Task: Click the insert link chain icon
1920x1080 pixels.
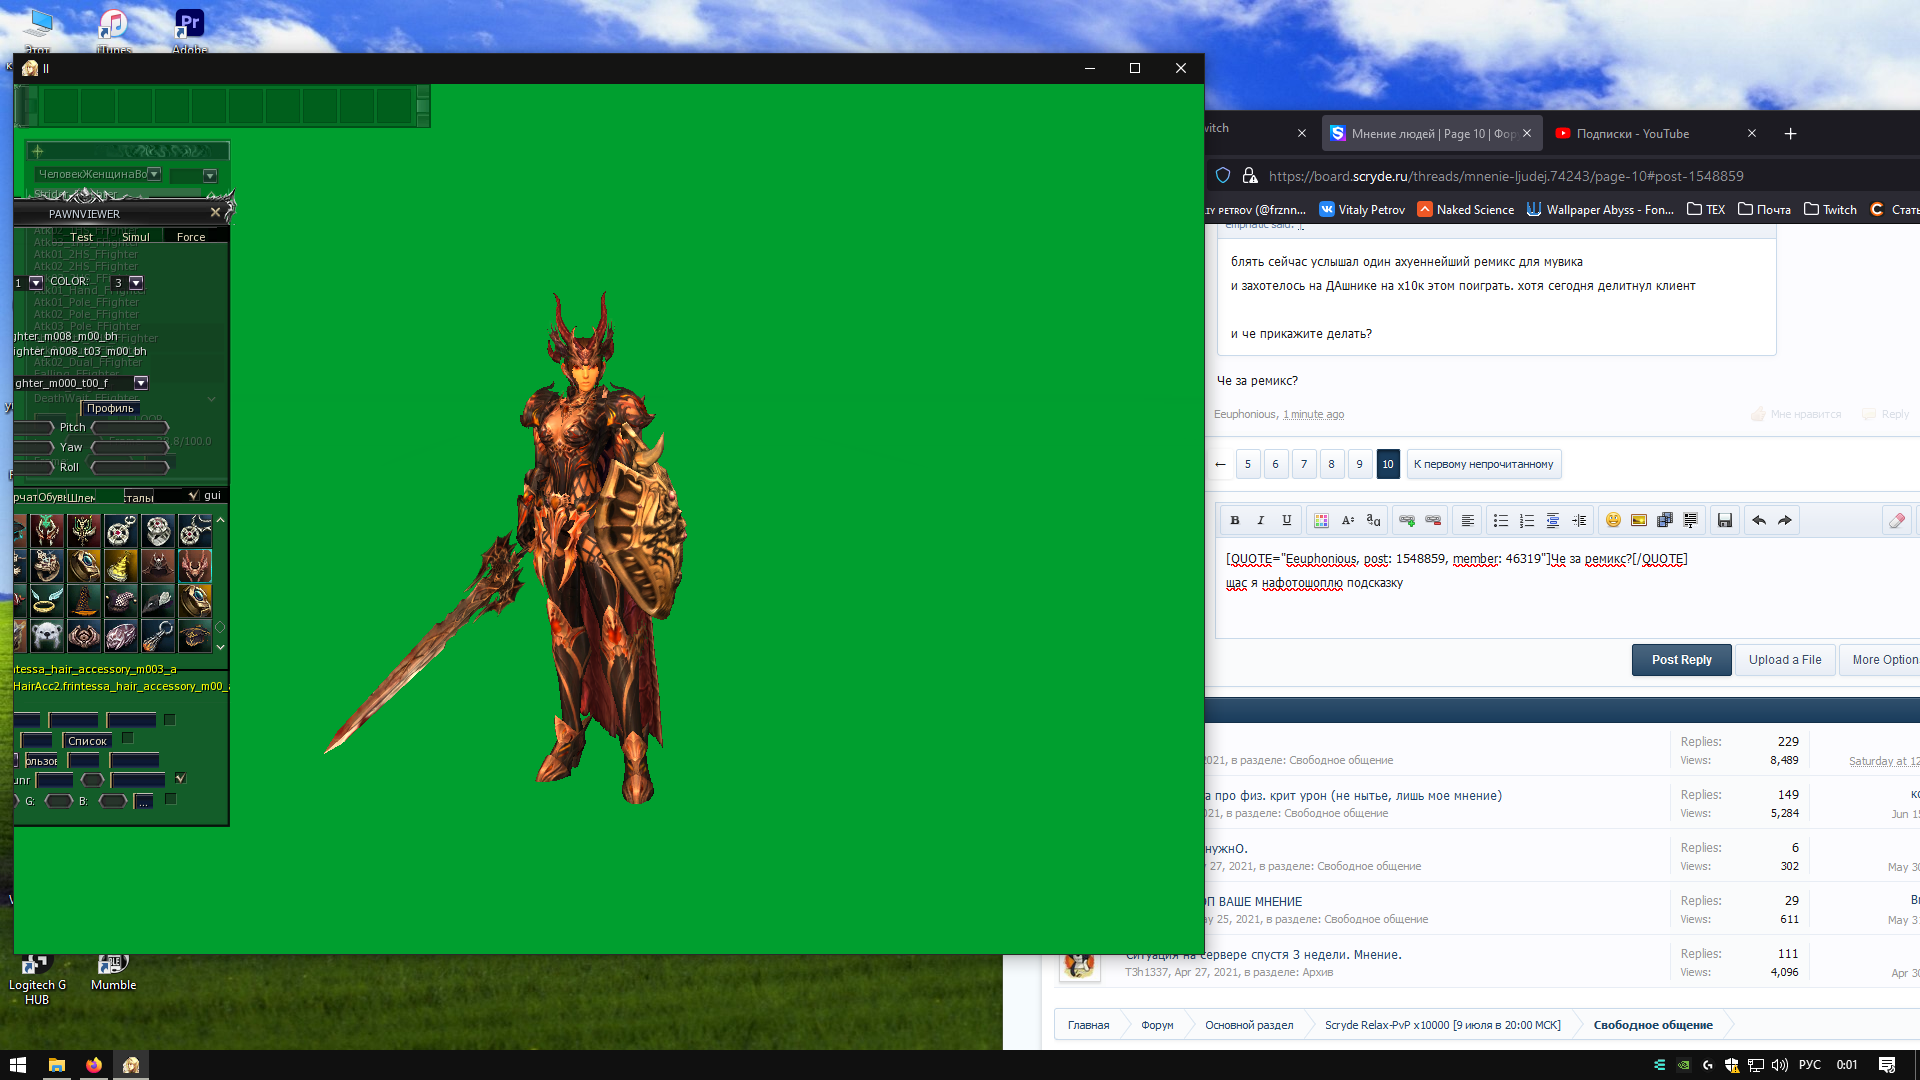Action: 1407,520
